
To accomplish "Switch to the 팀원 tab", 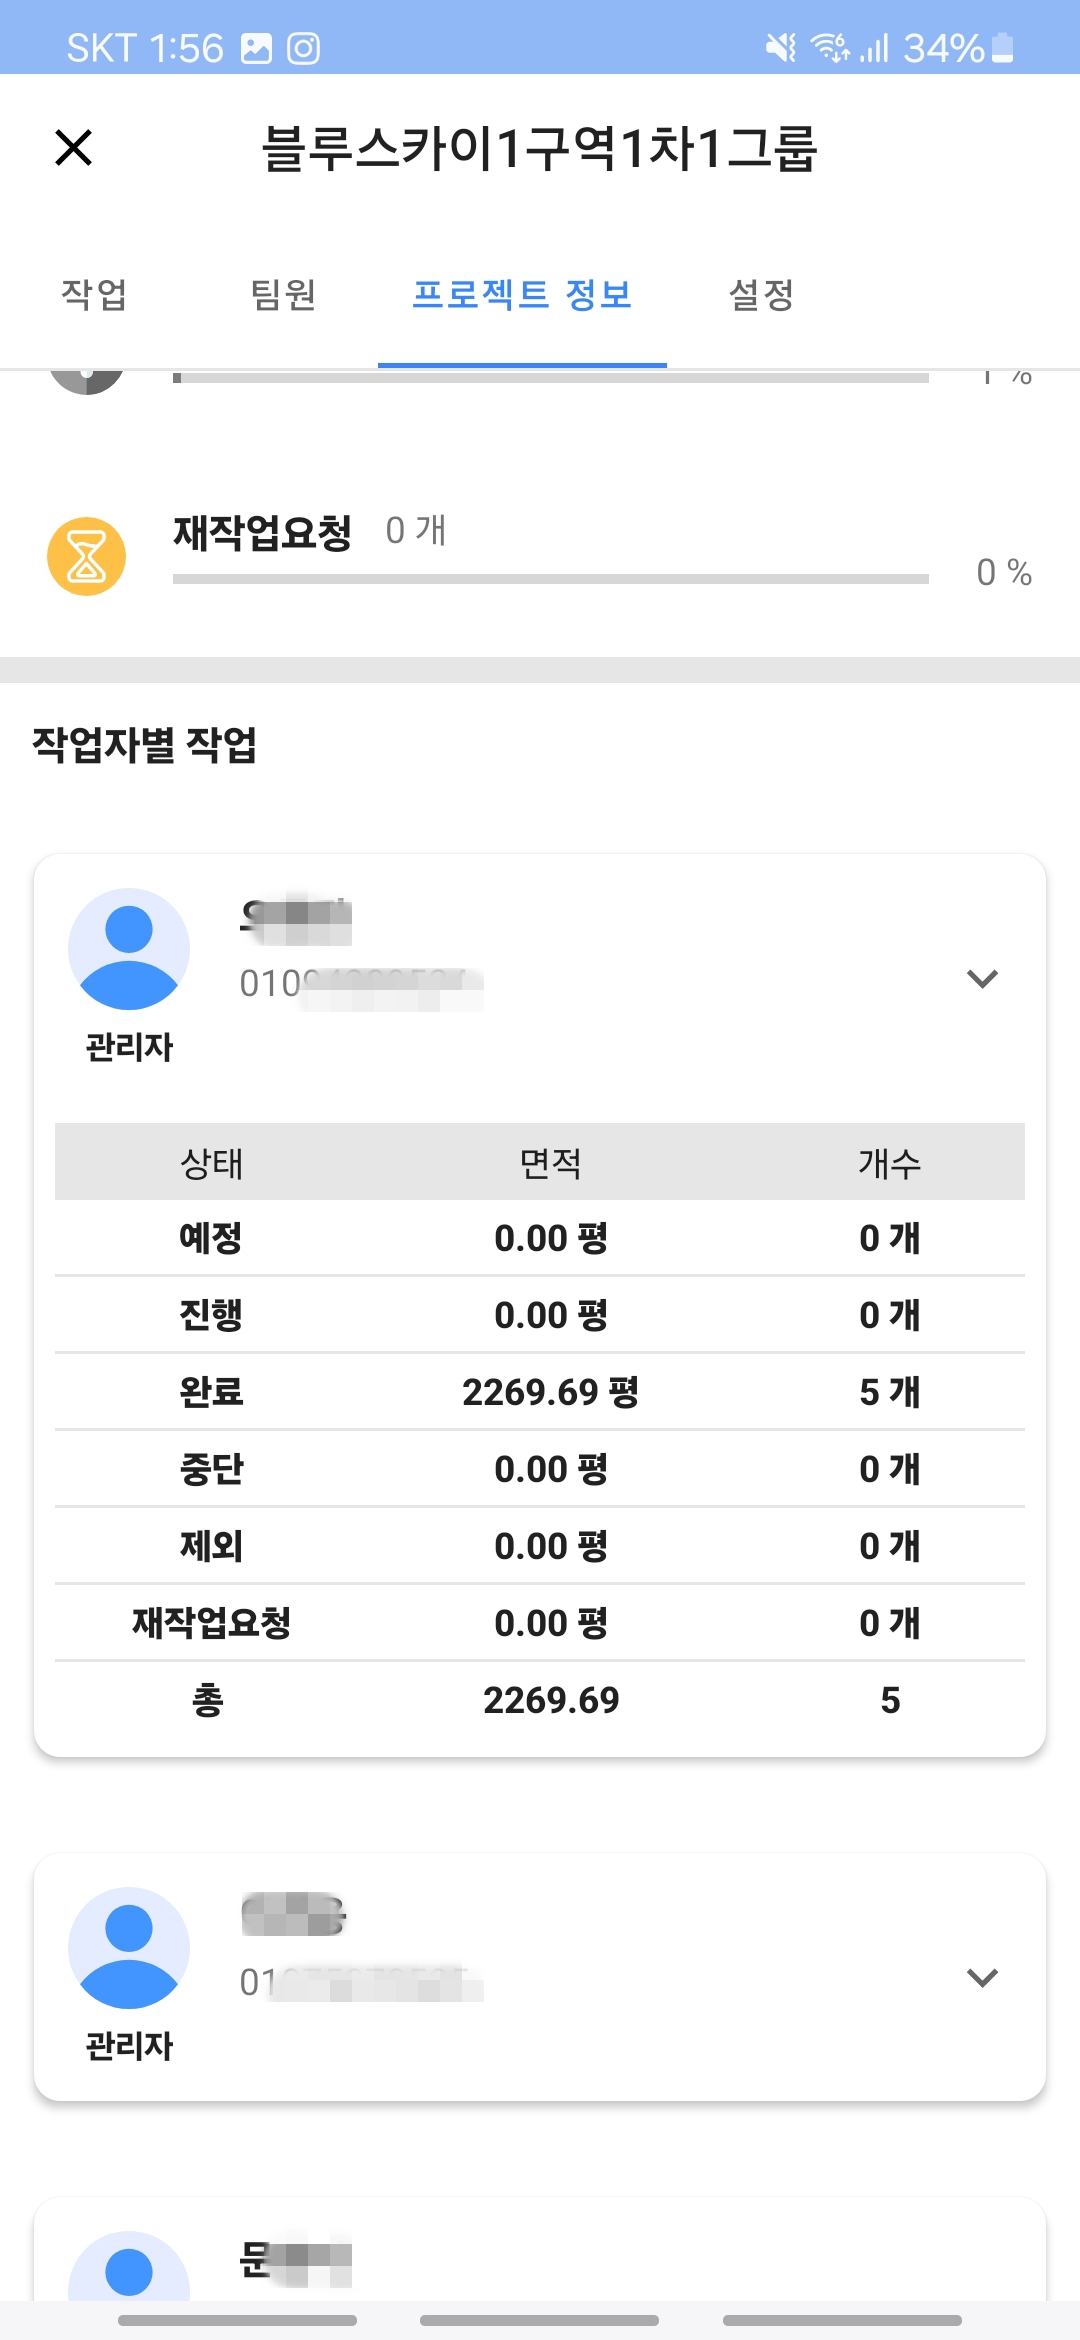I will (283, 294).
